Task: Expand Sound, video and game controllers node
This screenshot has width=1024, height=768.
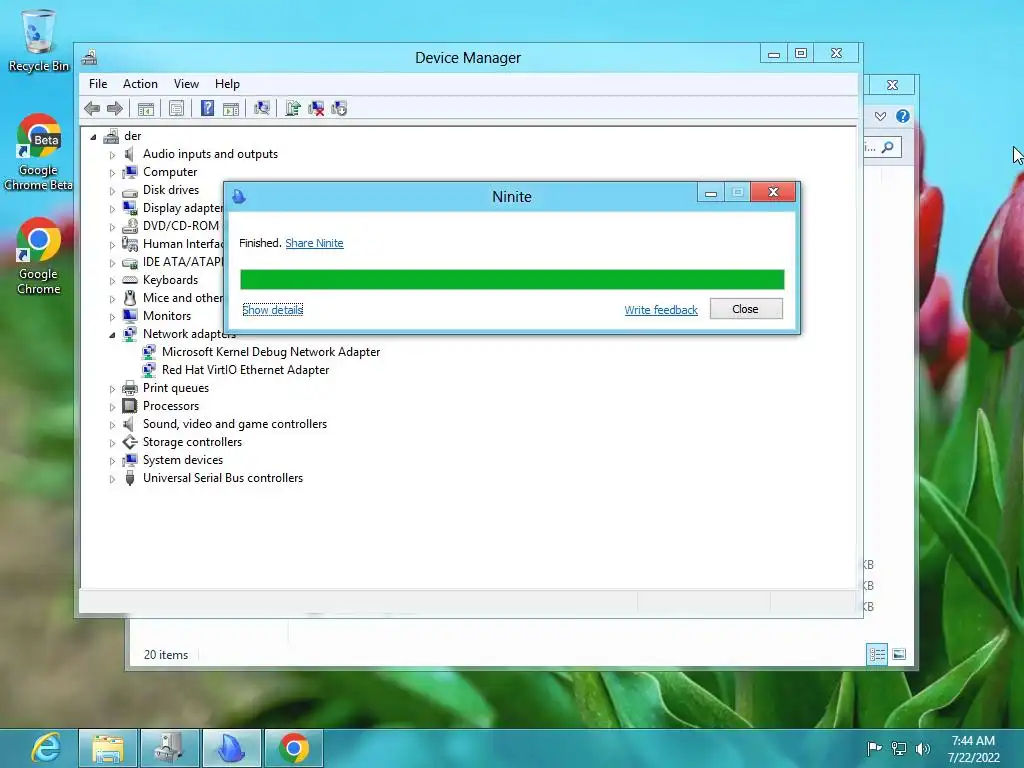Action: [112, 425]
